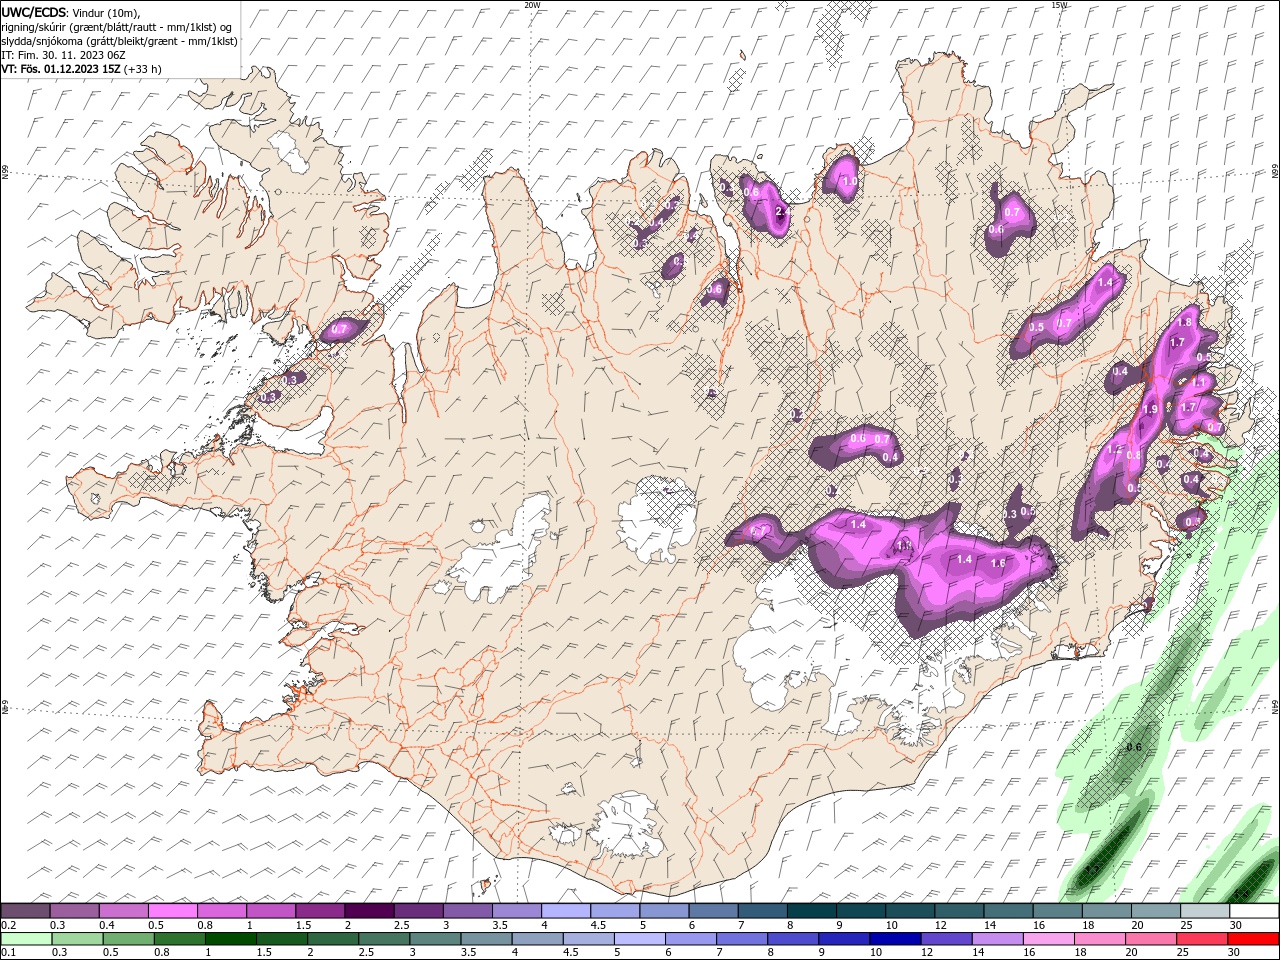Click the '2.4' snowfall value on the north coast
The width and height of the screenshot is (1280, 960).
coord(782,212)
